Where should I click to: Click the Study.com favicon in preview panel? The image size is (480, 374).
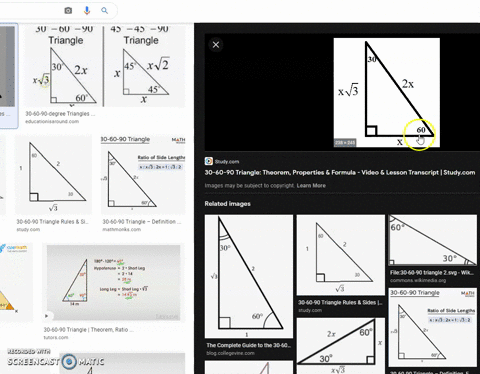209,161
